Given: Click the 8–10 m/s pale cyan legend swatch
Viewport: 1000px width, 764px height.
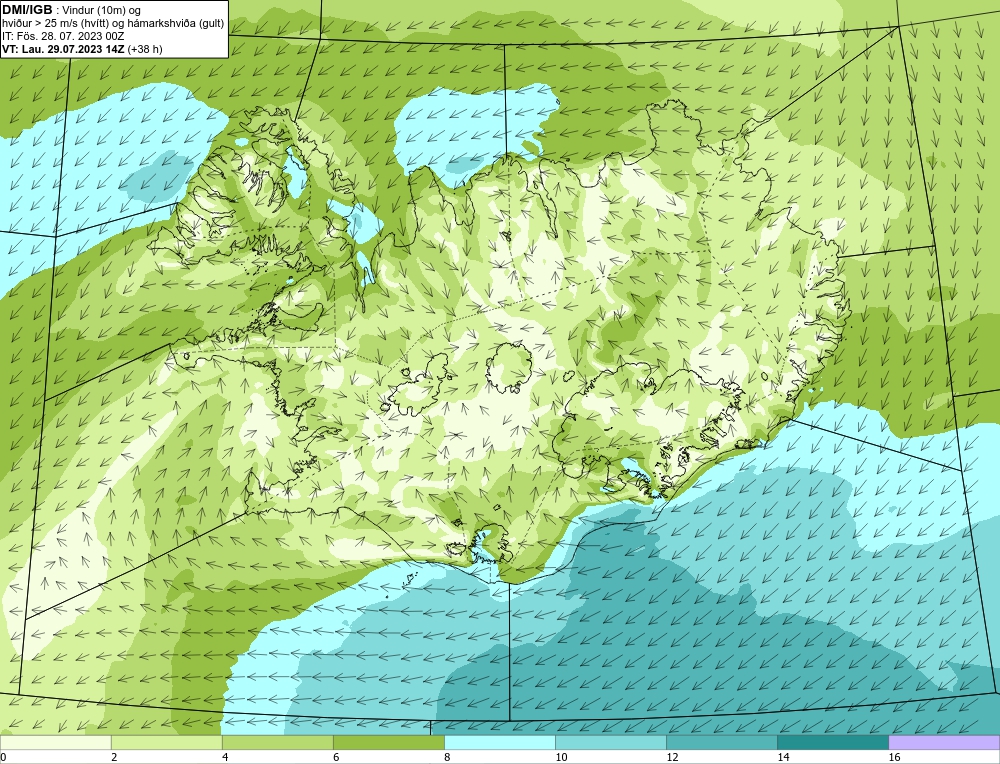Looking at the screenshot, I should [499, 742].
